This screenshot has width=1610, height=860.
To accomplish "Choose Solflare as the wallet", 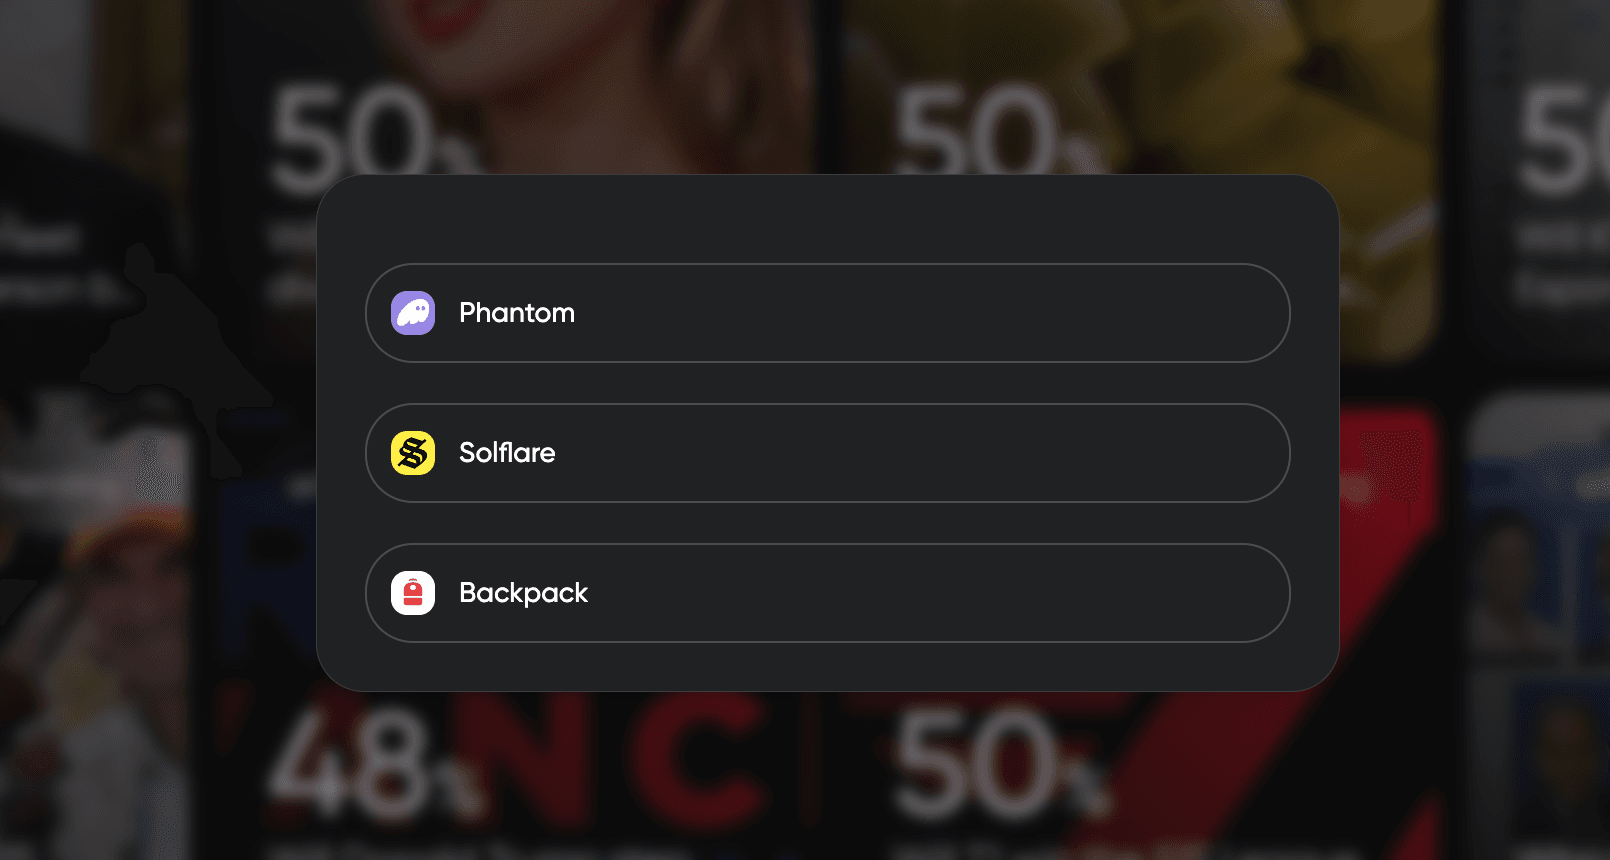I will tap(827, 453).
